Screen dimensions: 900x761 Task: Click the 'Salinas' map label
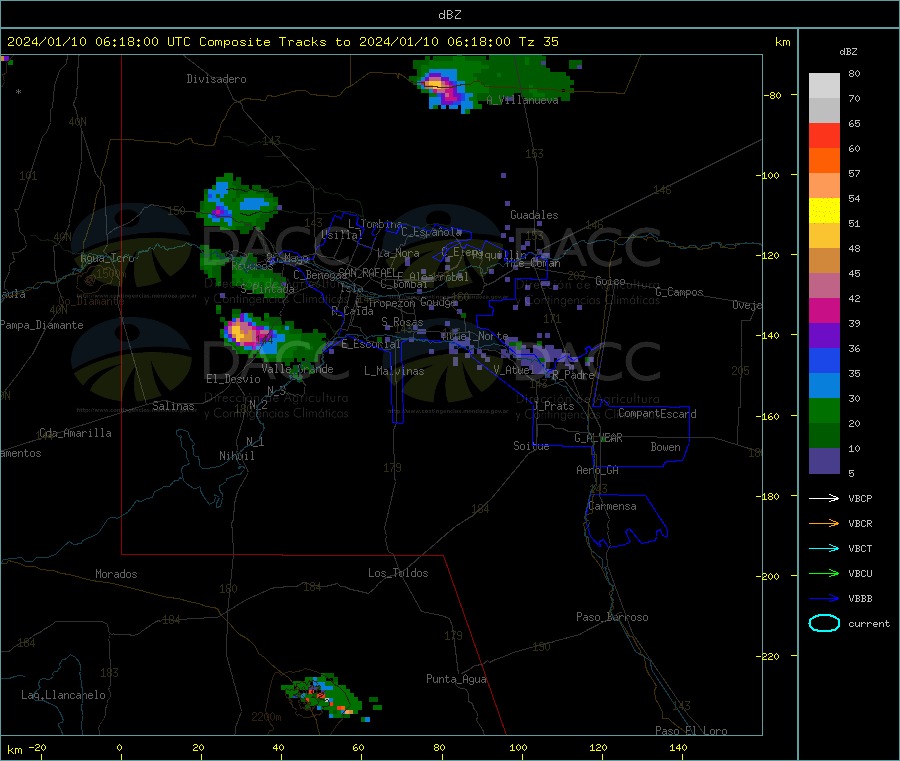pyautogui.click(x=173, y=406)
